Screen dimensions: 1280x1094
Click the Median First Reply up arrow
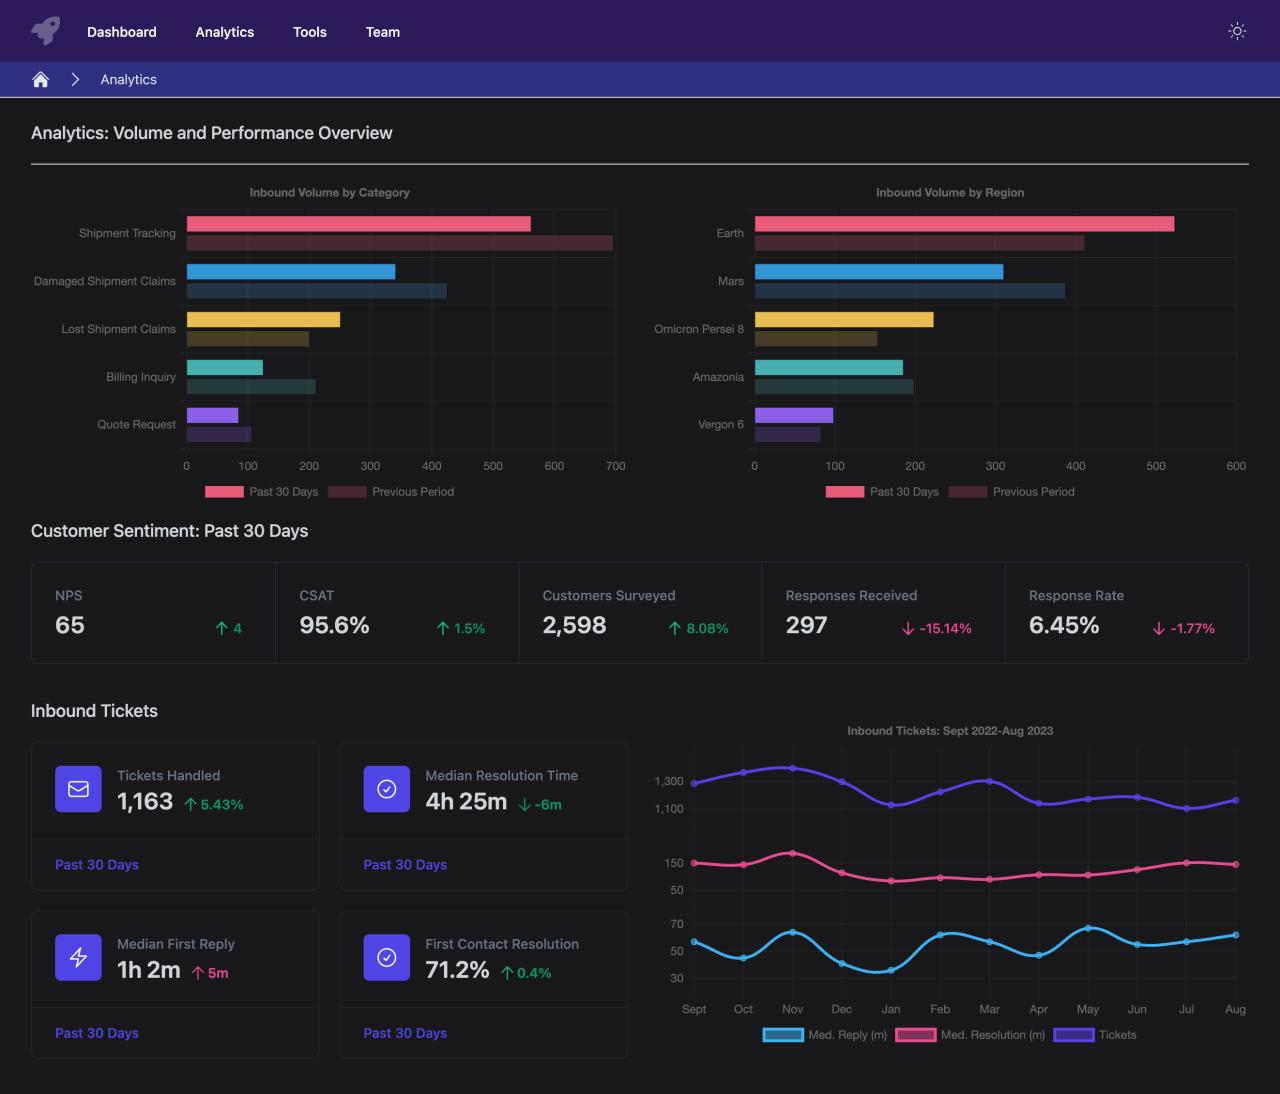[198, 972]
